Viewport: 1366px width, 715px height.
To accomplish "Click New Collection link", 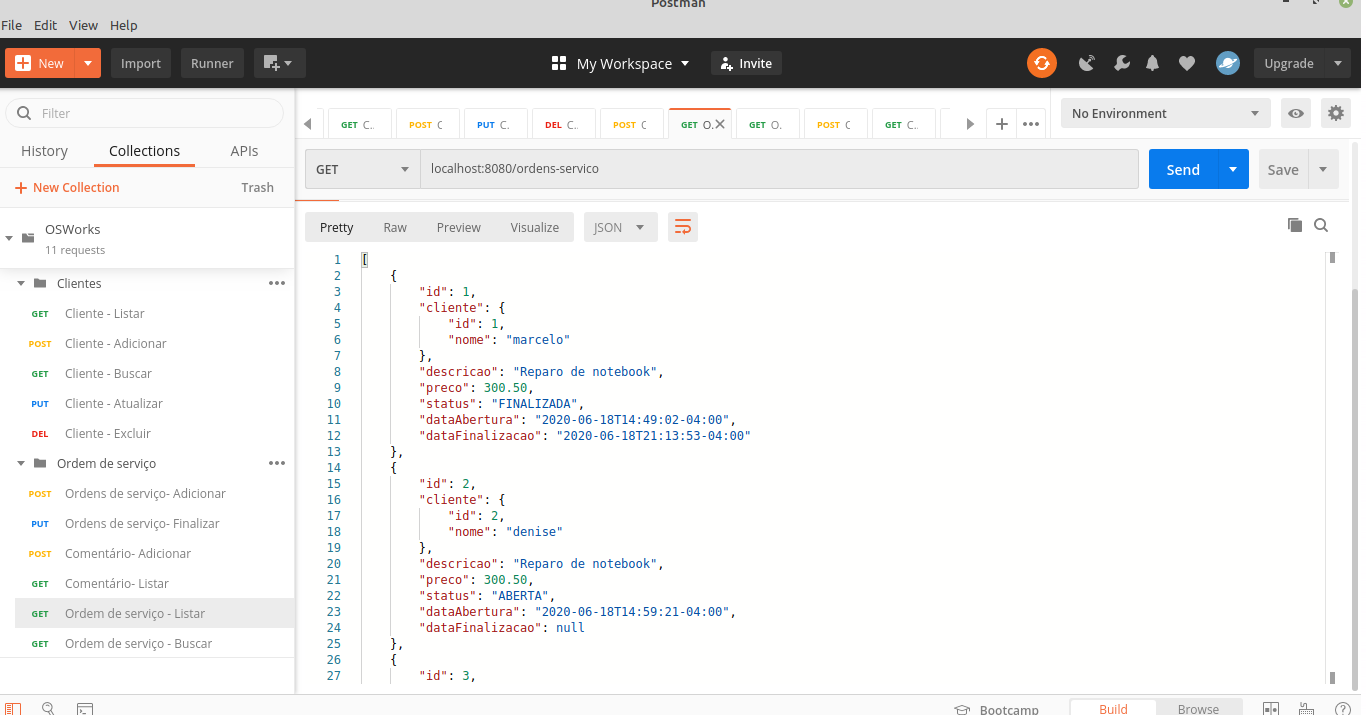I will (67, 187).
